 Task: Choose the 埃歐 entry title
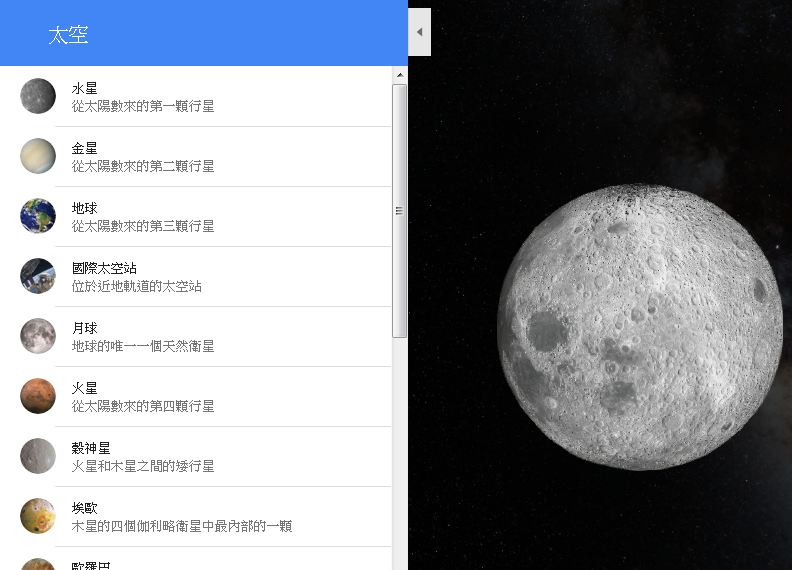click(84, 508)
